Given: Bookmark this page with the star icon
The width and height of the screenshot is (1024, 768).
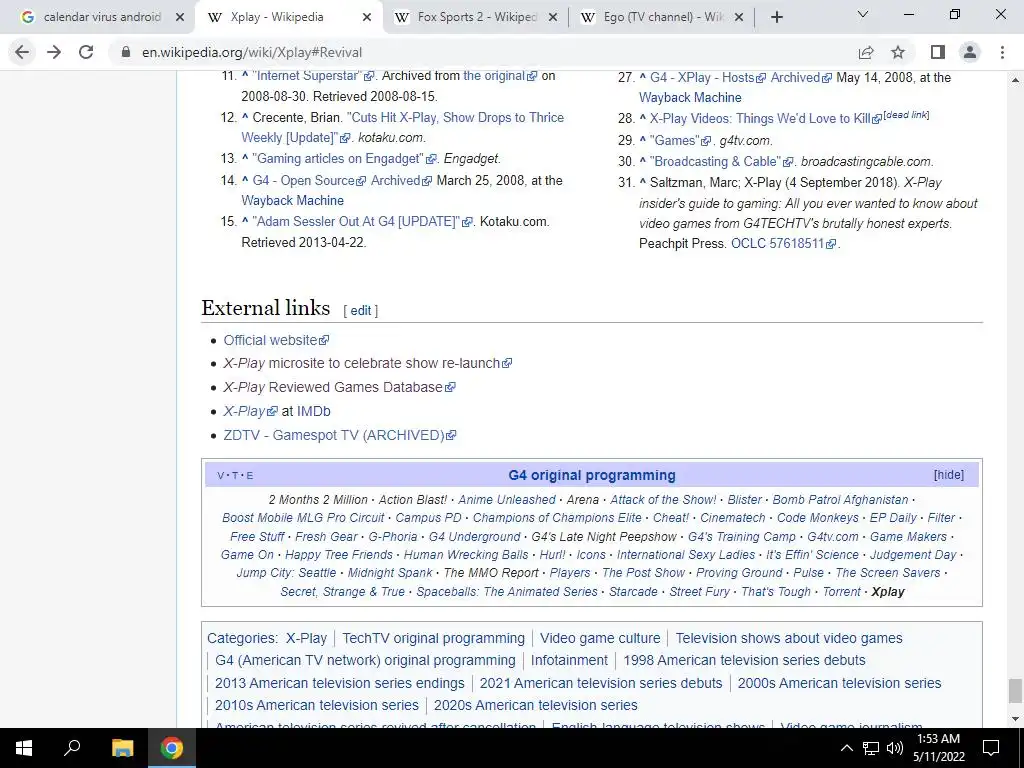Looking at the screenshot, I should click(x=899, y=52).
